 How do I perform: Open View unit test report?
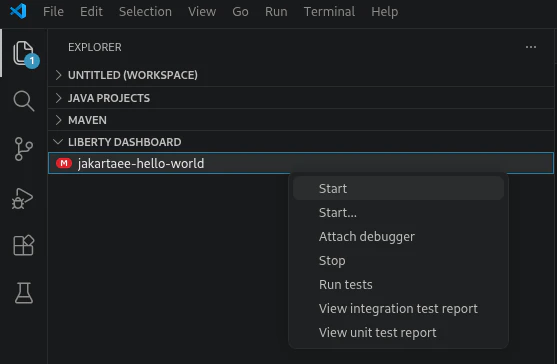click(x=398, y=333)
